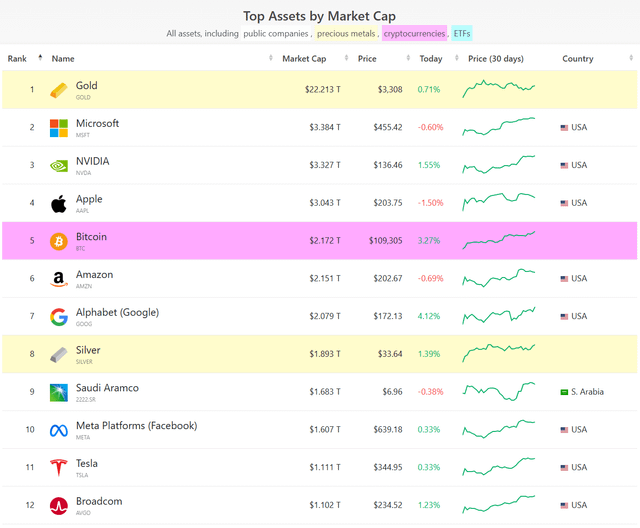
Task: Open the Bitcoin asset link
Action: (91, 237)
